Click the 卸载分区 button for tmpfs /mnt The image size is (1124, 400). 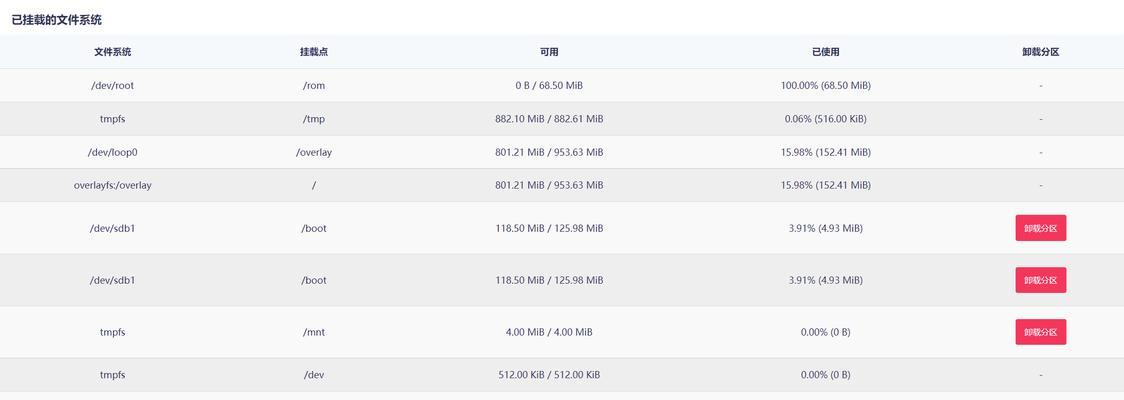1040,332
